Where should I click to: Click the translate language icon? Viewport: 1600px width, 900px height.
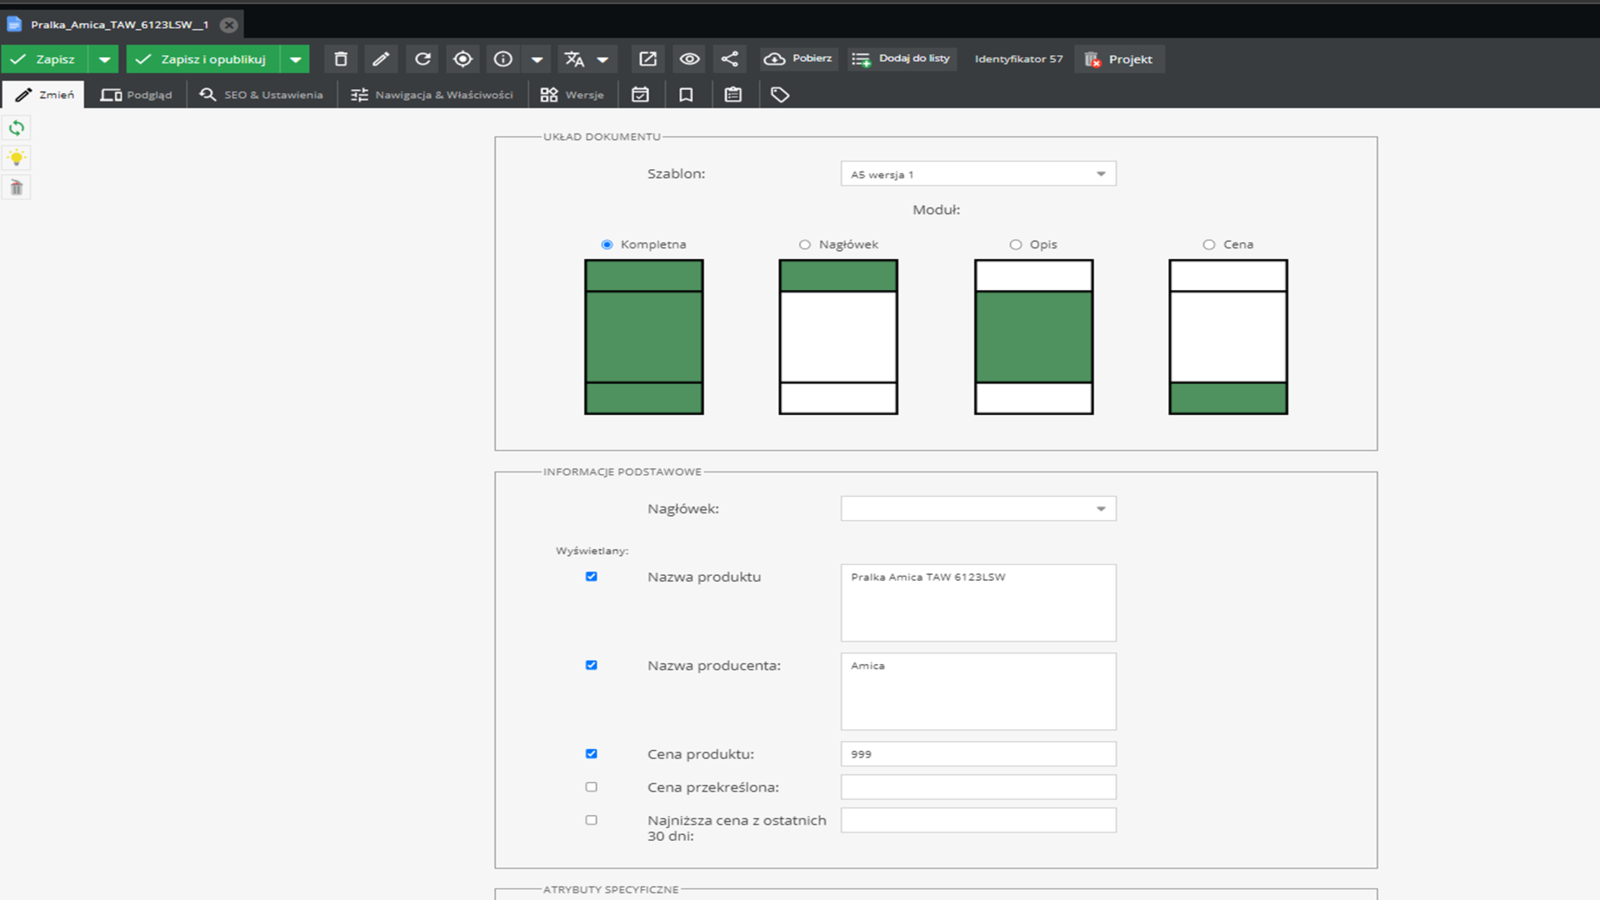pyautogui.click(x=574, y=59)
